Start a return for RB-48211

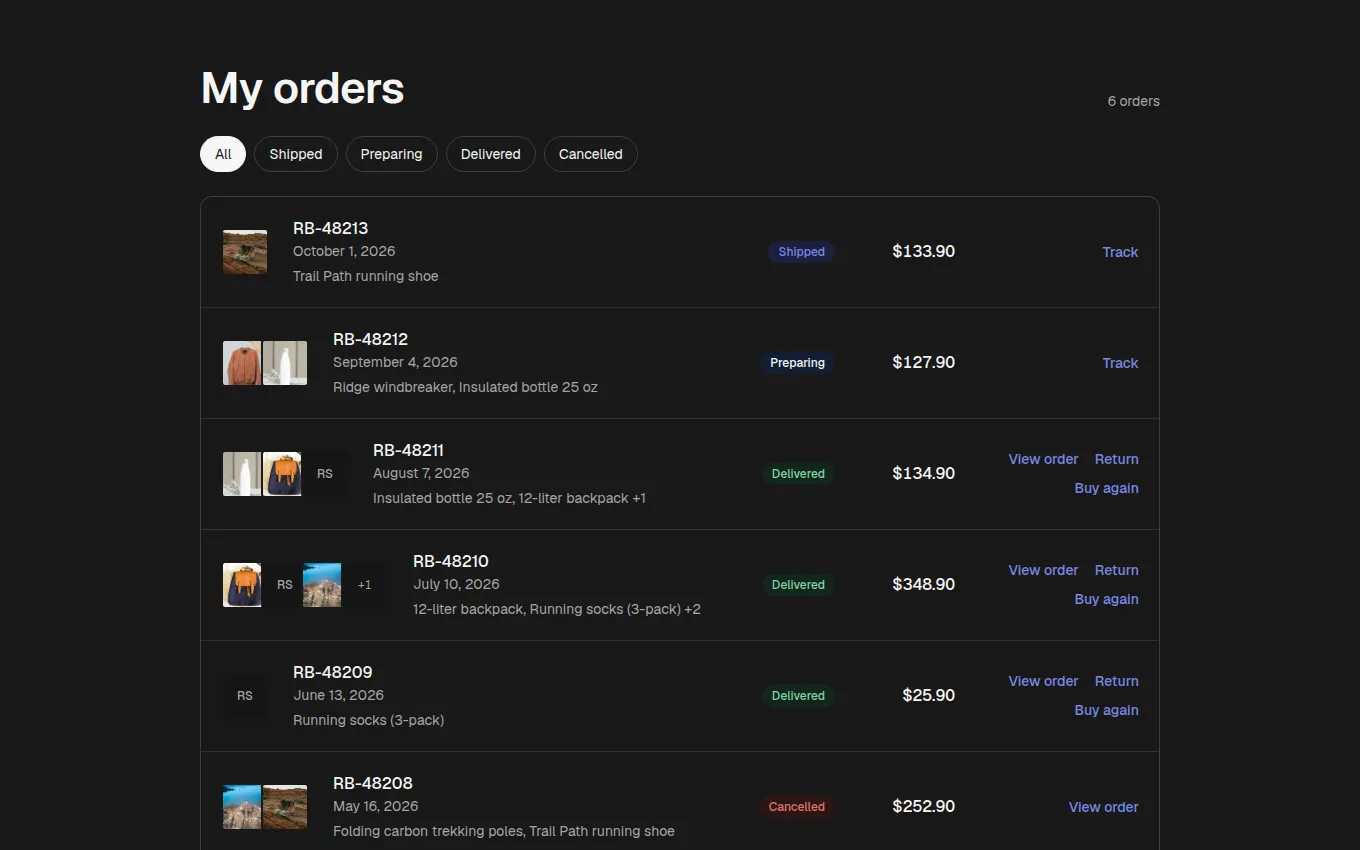1117,459
